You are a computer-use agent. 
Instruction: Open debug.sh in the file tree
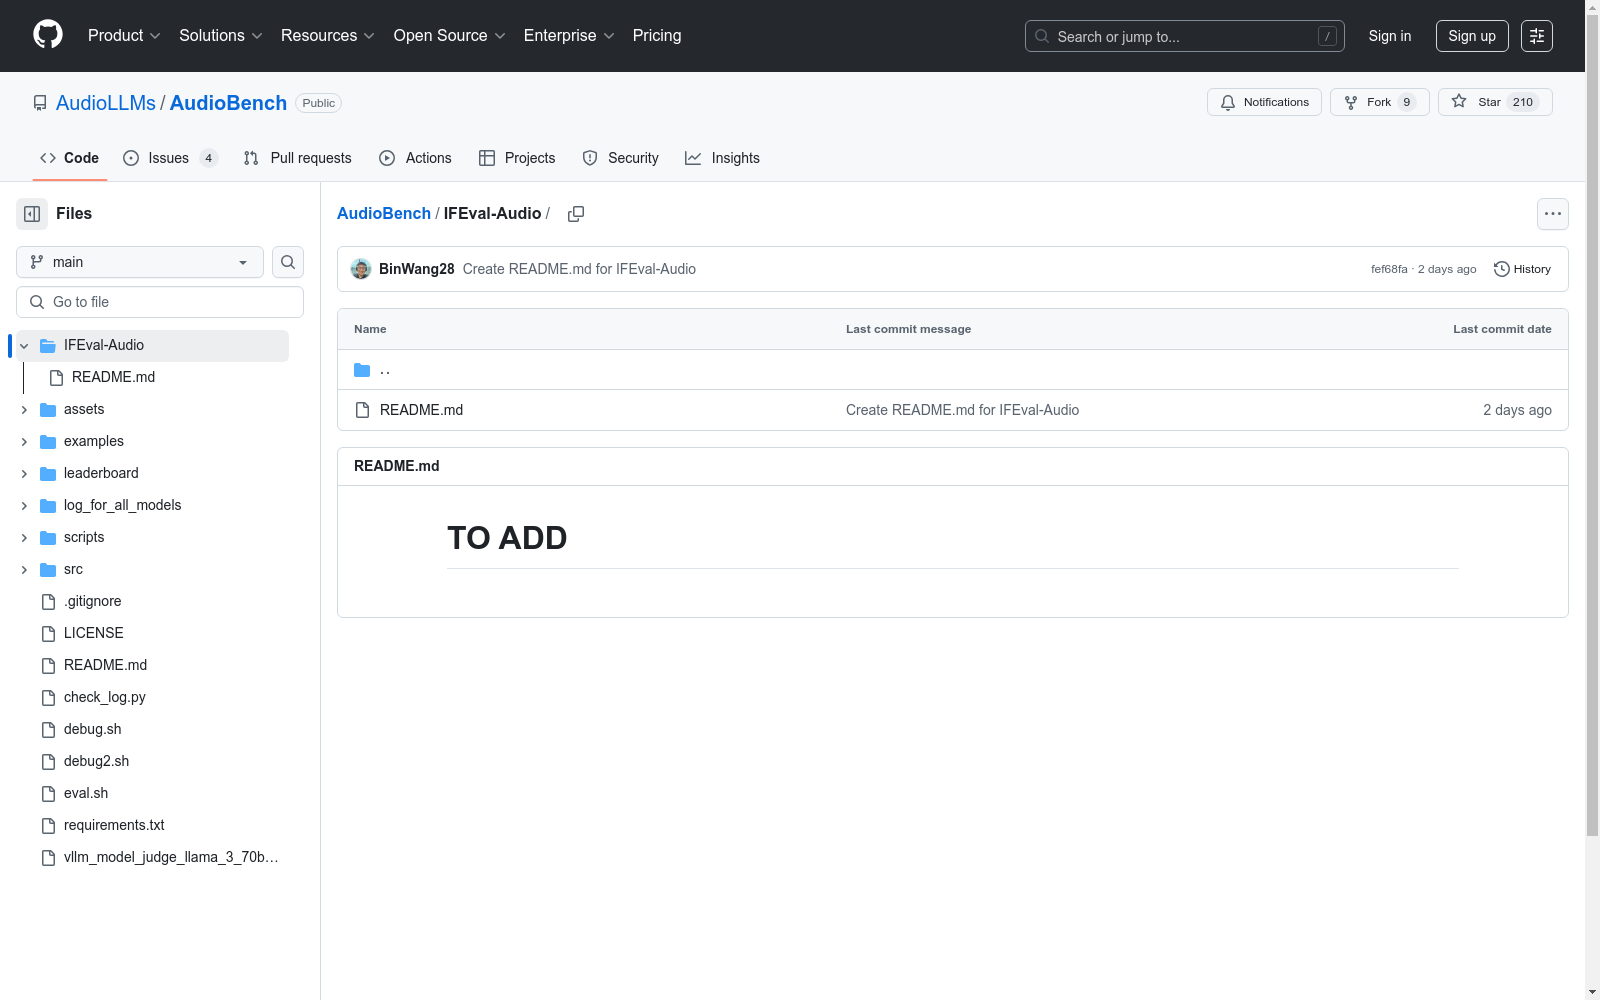(x=93, y=730)
